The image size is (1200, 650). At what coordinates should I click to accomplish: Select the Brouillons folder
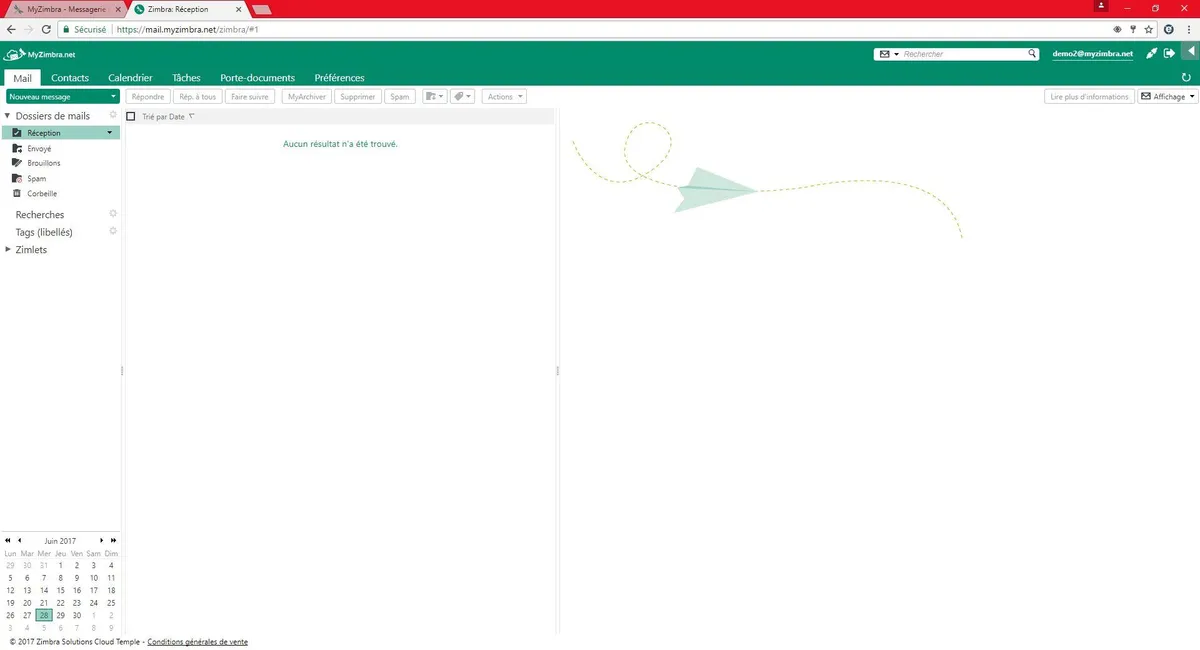(x=43, y=163)
